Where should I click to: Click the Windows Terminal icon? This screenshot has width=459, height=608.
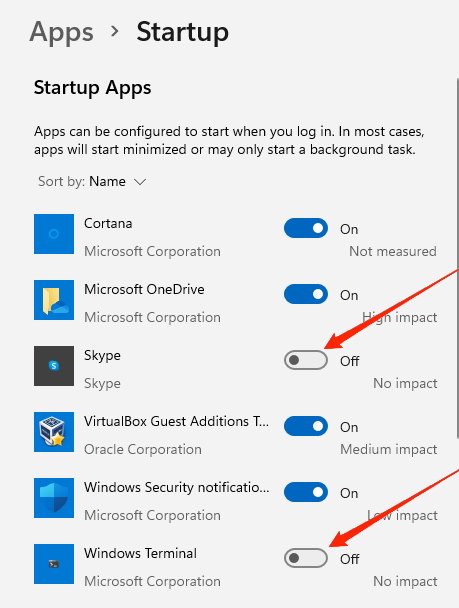pyautogui.click(x=54, y=563)
